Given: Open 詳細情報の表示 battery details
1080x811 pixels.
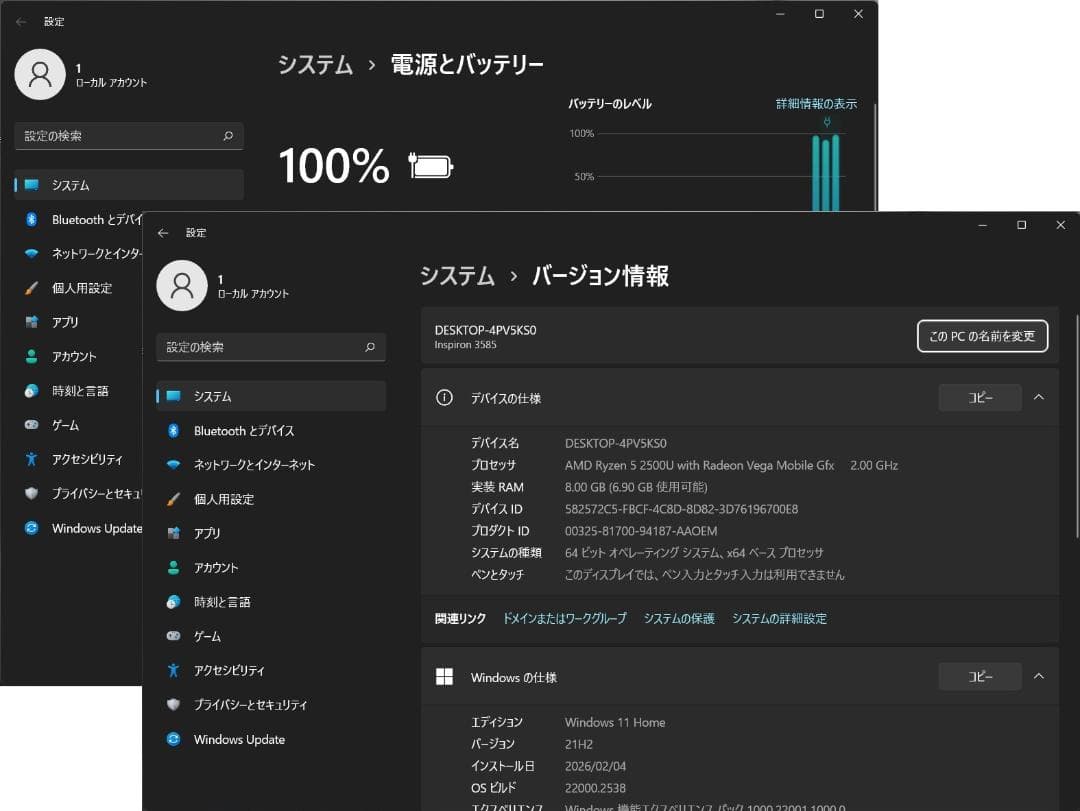Looking at the screenshot, I should click(x=819, y=103).
